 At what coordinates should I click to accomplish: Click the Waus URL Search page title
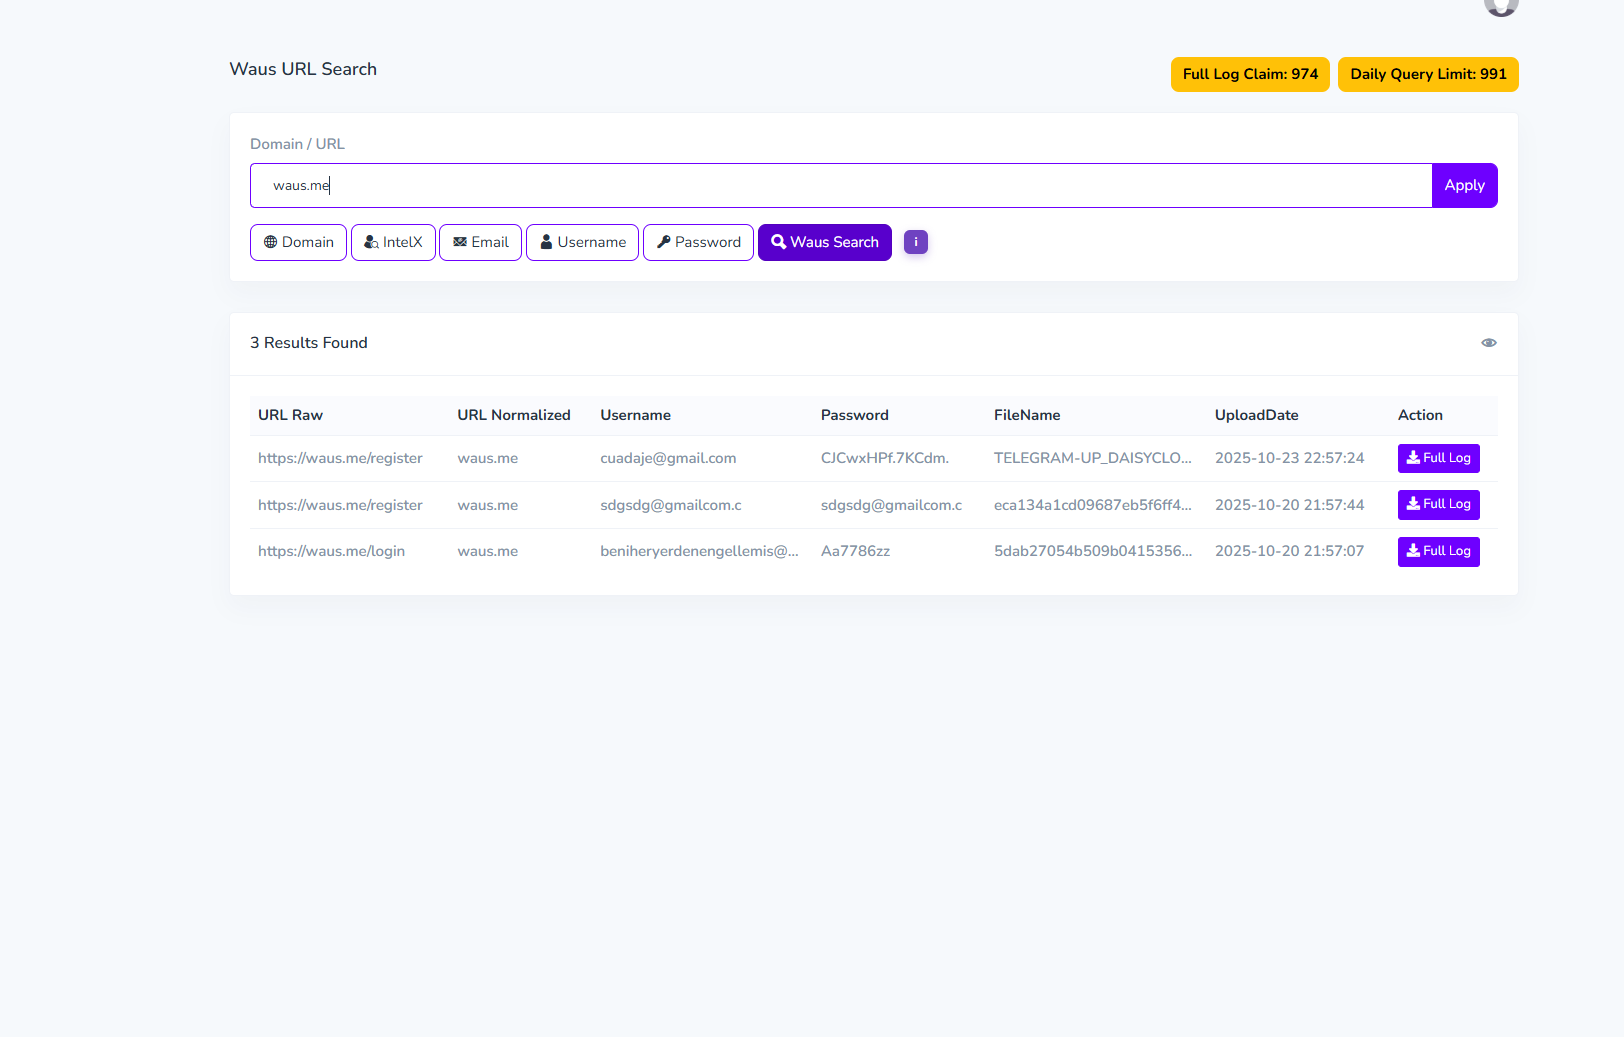(303, 69)
